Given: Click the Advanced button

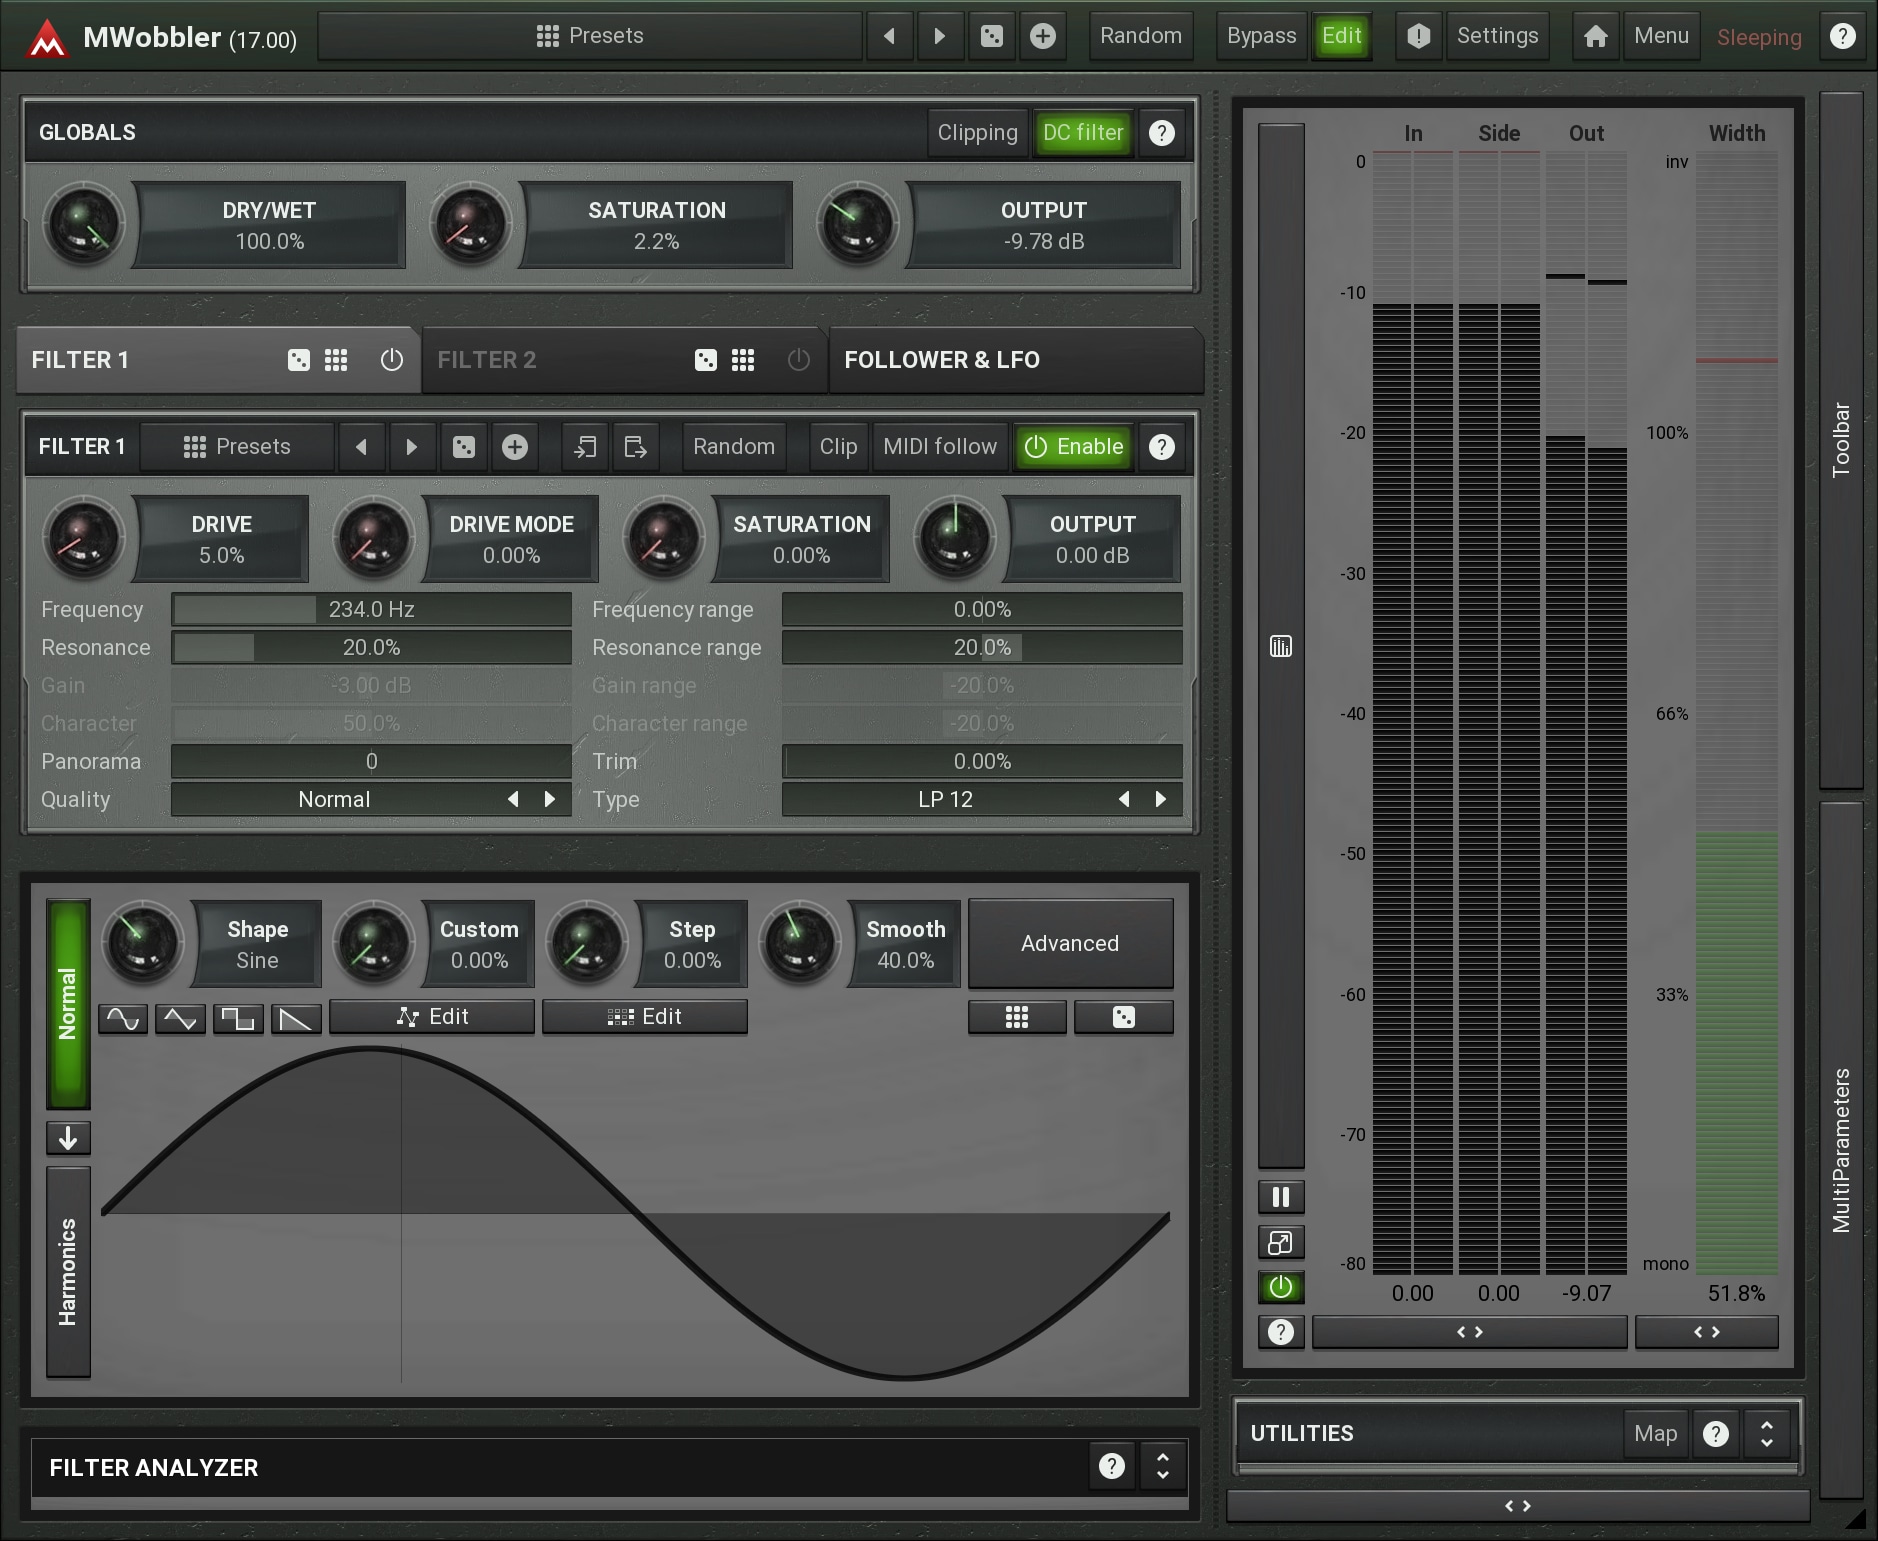Looking at the screenshot, I should [1069, 943].
